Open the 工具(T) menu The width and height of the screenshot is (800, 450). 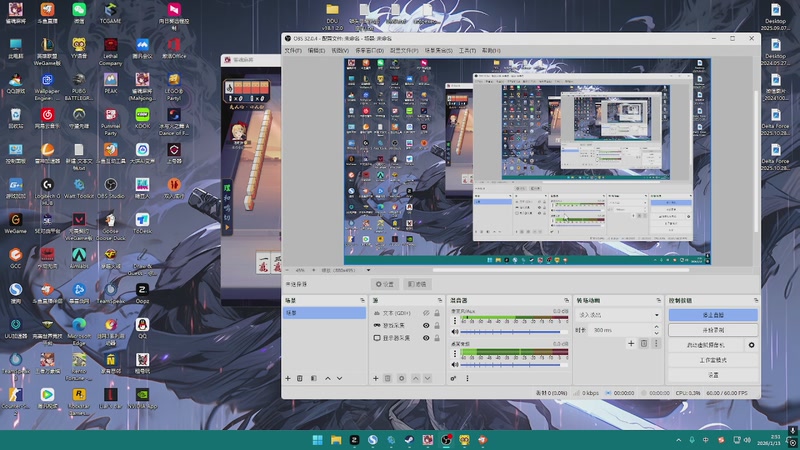tap(467, 50)
